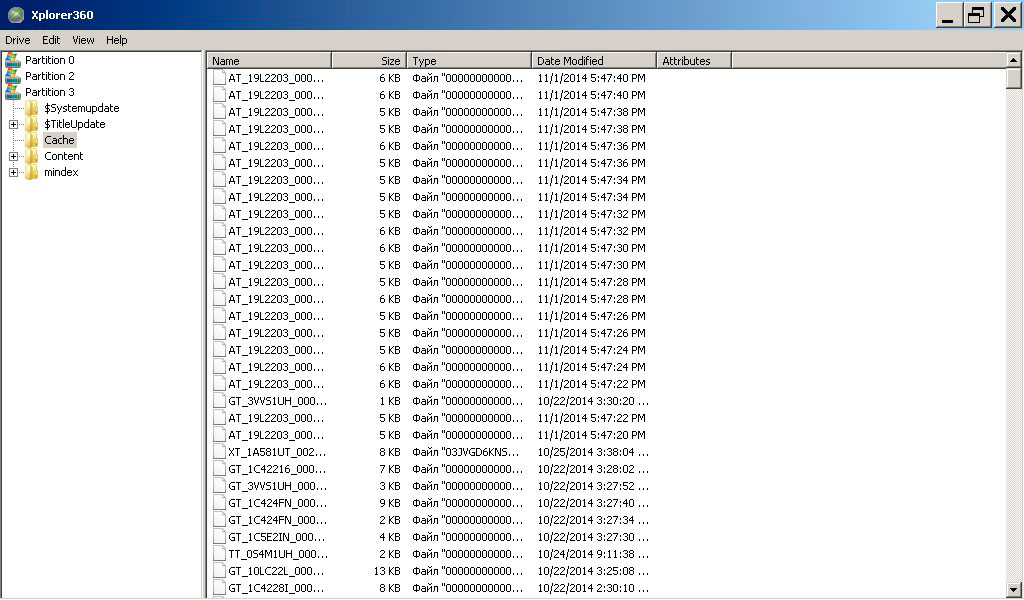
Task: Click the 8 KB size of XT_1A581UT row
Action: coord(390,452)
